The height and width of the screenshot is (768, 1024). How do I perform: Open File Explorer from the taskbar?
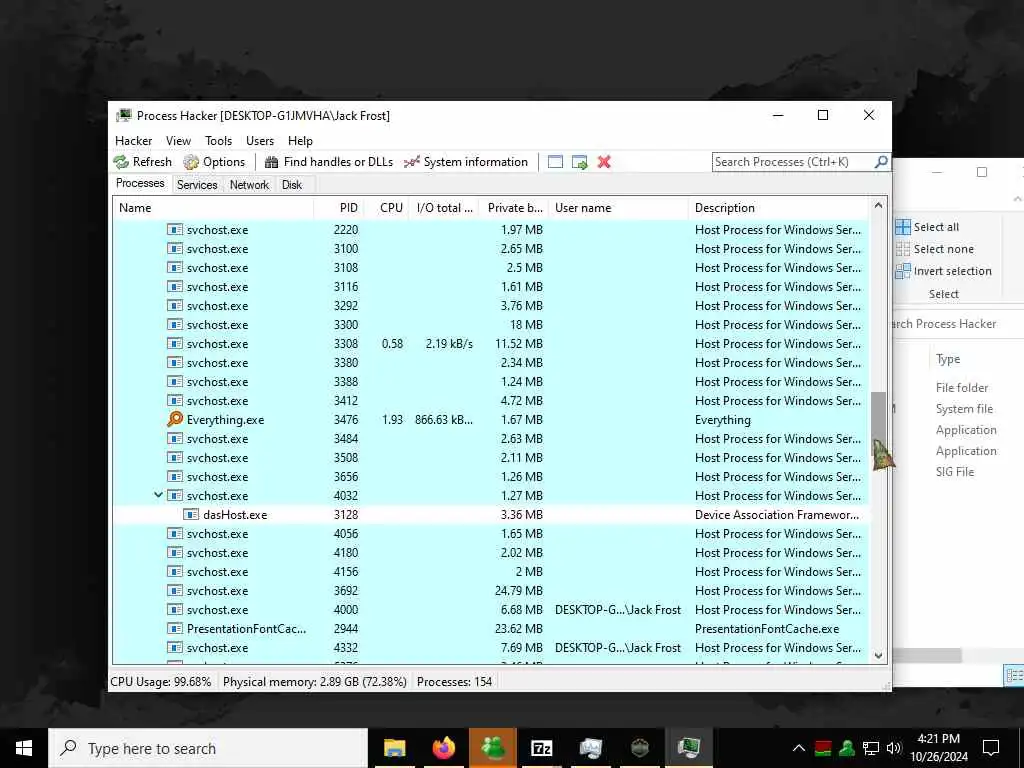(394, 748)
